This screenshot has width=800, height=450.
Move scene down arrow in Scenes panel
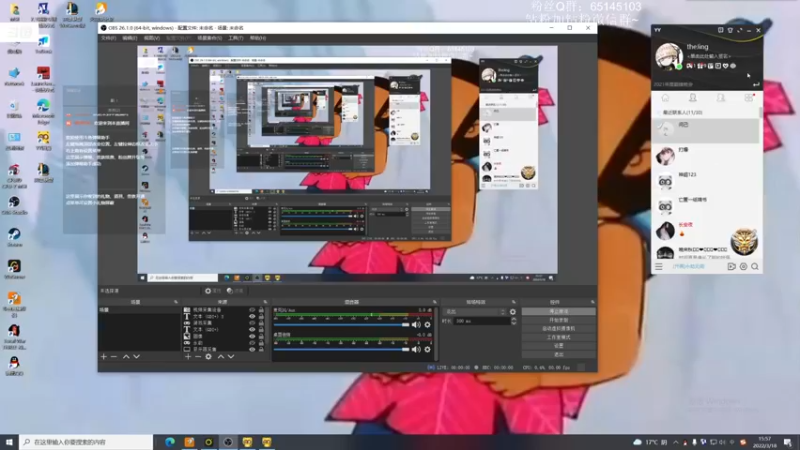click(x=136, y=357)
